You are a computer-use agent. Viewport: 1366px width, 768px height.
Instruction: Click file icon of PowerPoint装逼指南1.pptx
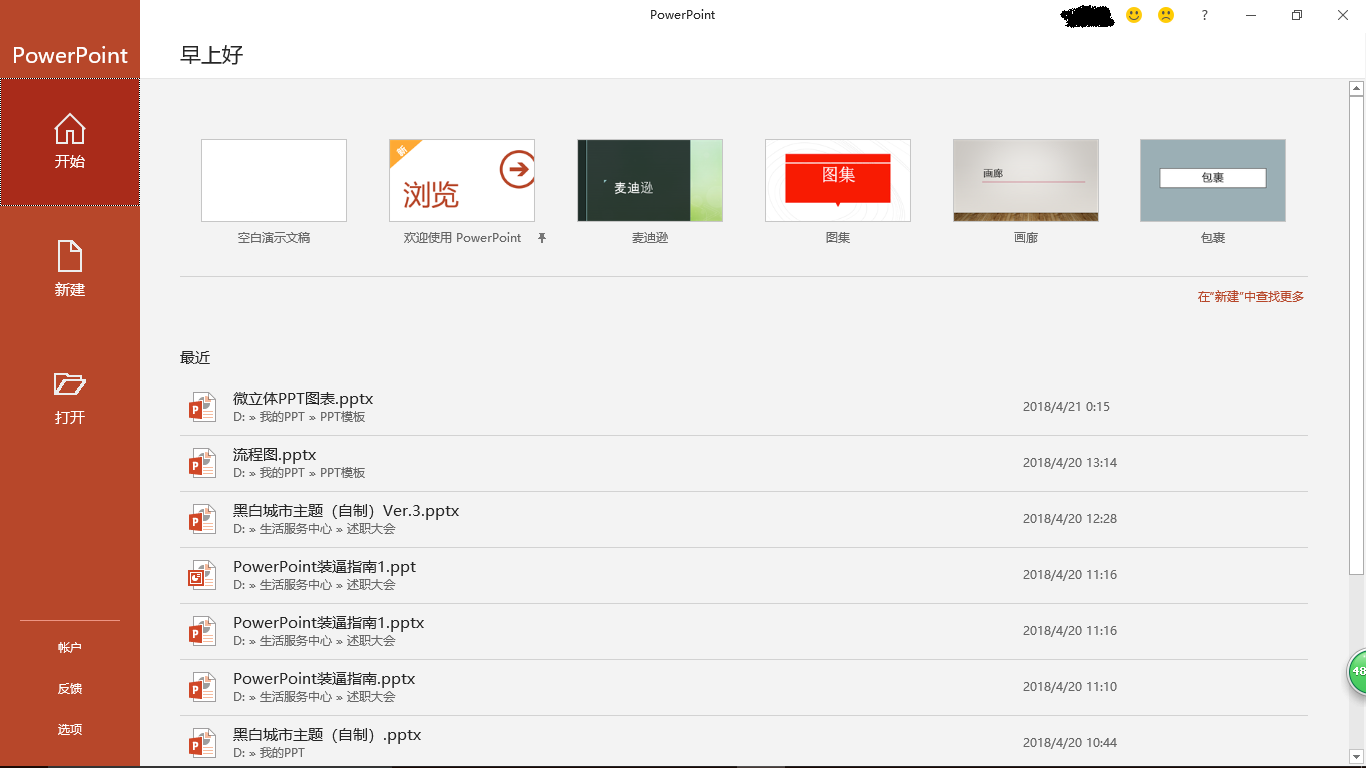(203, 631)
